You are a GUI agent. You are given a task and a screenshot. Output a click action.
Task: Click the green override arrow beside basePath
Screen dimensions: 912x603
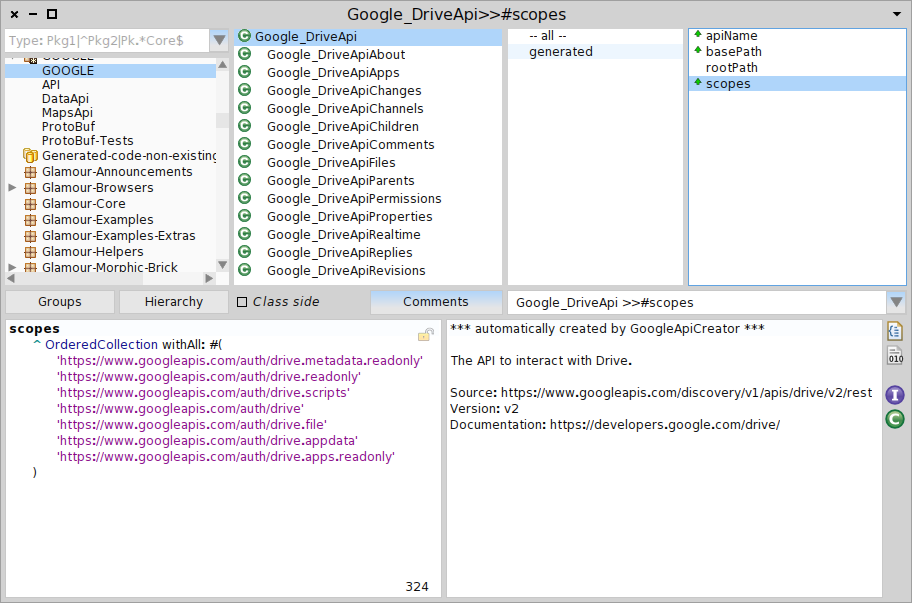(698, 51)
